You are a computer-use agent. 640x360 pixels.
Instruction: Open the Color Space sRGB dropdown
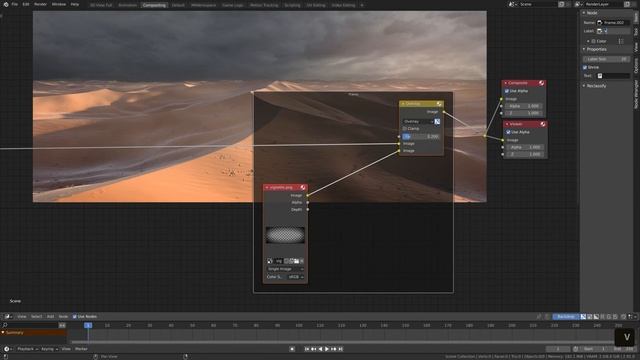pyautogui.click(x=296, y=277)
